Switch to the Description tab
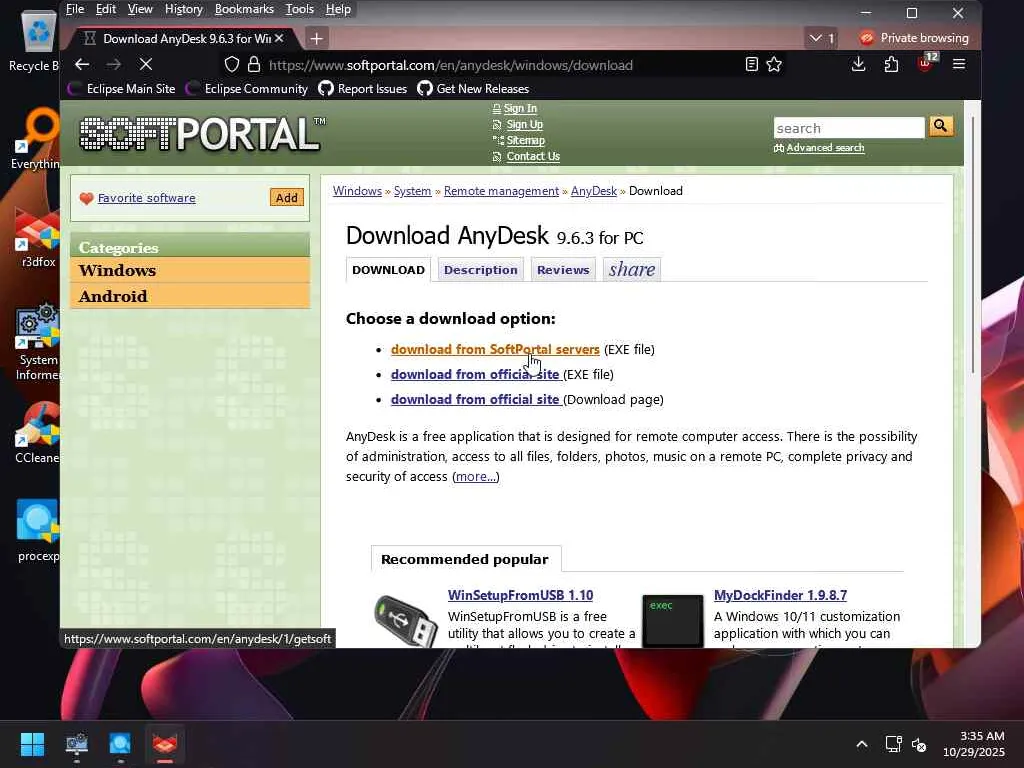The width and height of the screenshot is (1024, 768). [481, 270]
